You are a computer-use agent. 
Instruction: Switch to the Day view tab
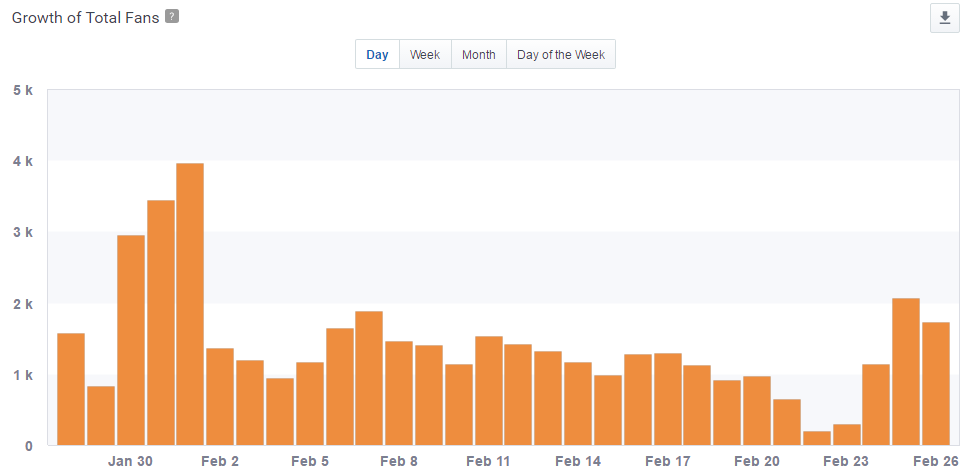pos(377,55)
